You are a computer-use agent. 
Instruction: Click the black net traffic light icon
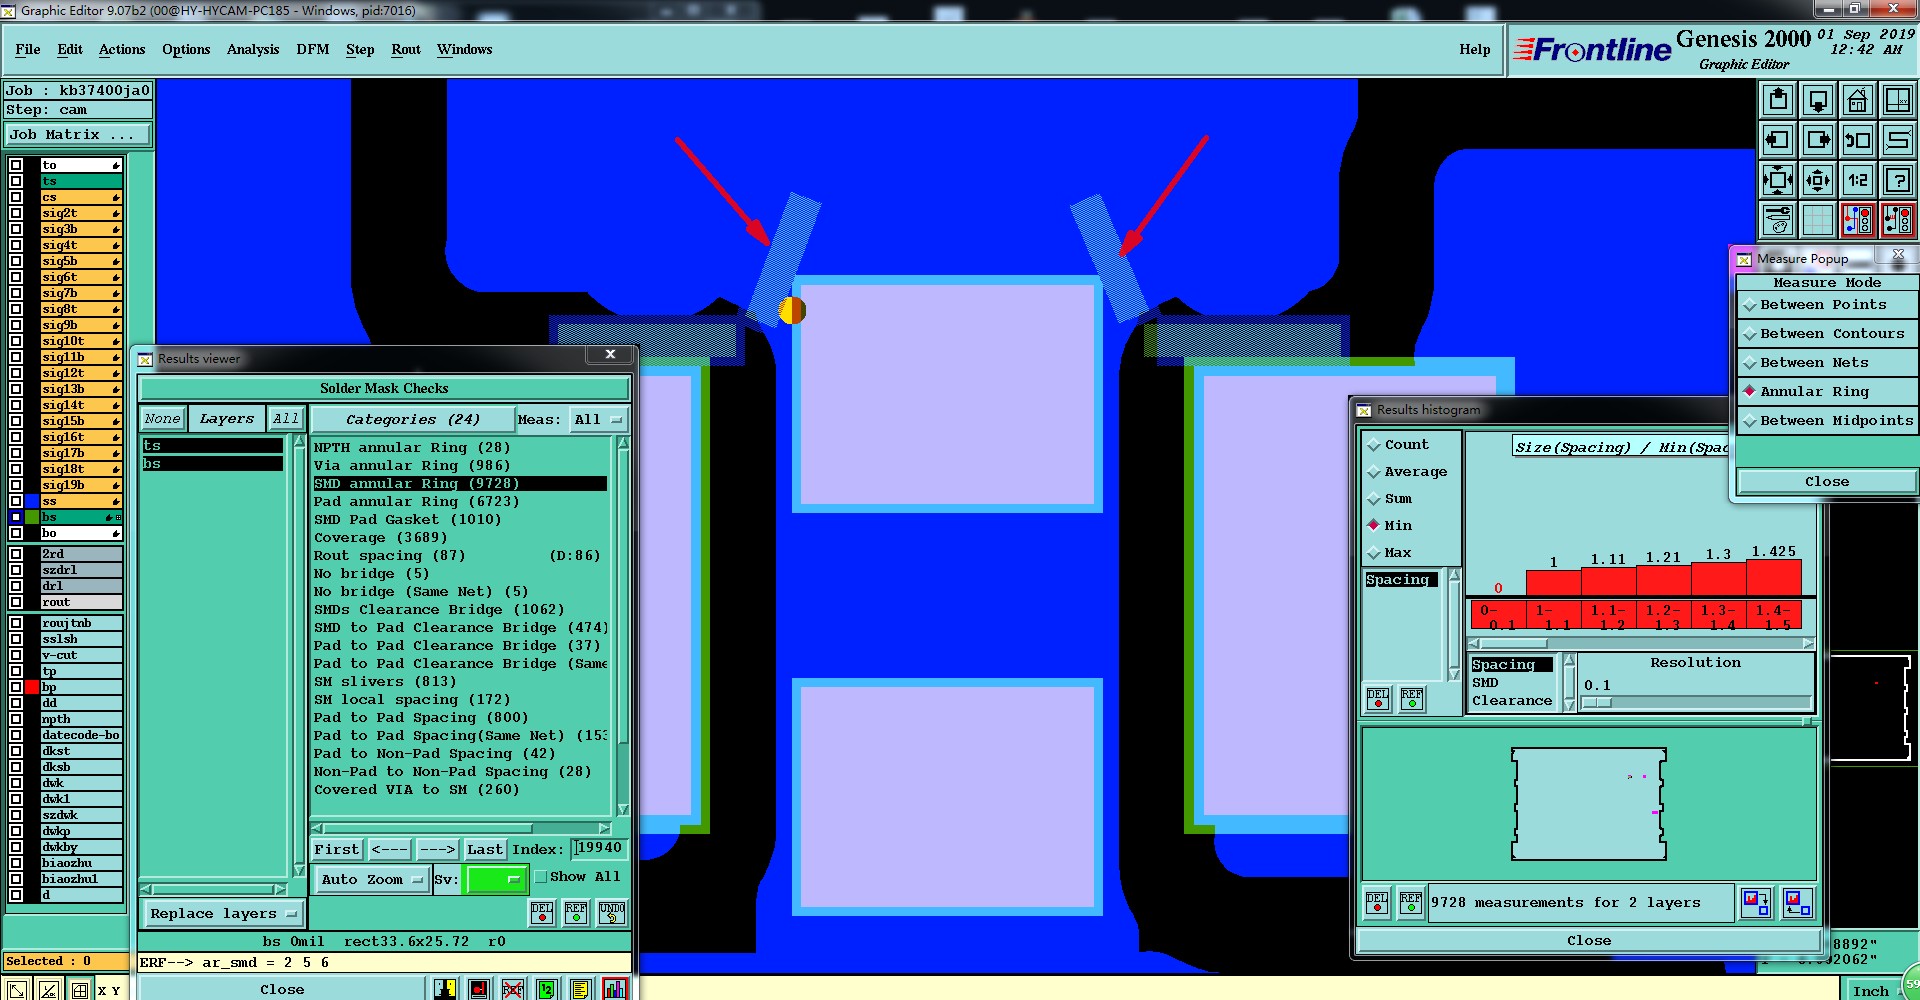(x=1897, y=220)
